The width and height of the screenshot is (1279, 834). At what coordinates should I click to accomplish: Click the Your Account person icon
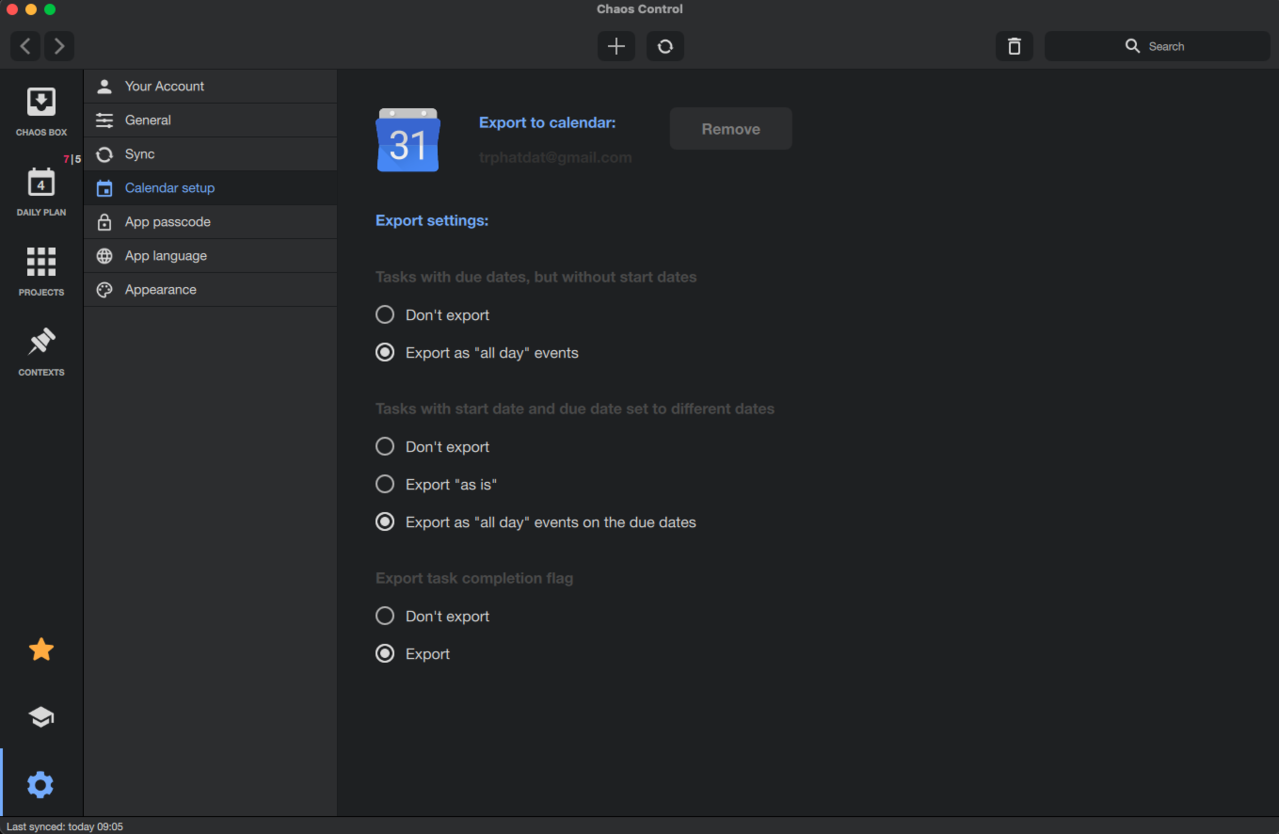pos(104,86)
